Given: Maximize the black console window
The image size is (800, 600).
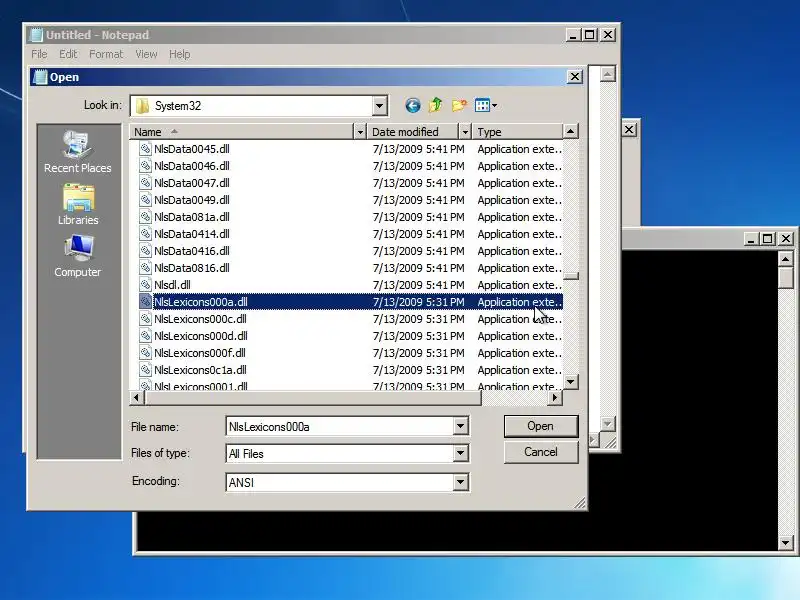Looking at the screenshot, I should 768,239.
